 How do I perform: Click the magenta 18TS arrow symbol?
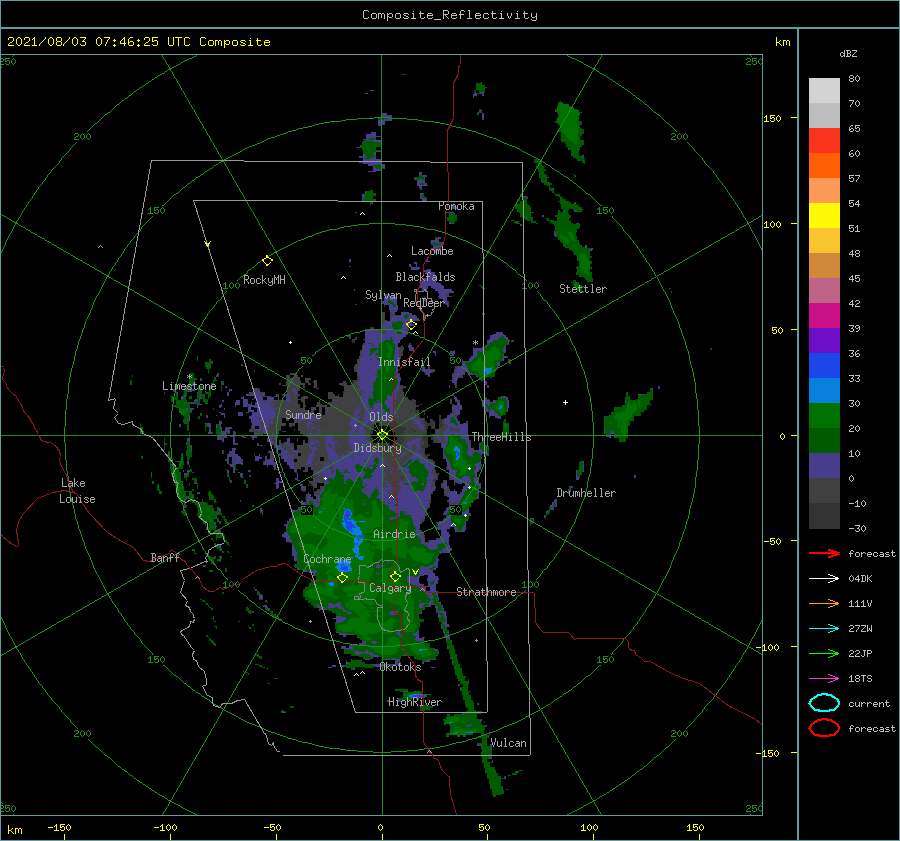tap(824, 679)
